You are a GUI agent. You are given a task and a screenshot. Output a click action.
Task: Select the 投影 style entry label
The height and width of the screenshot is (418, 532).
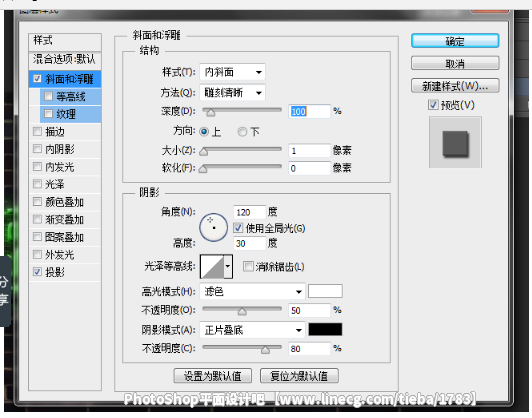[x=55, y=272]
